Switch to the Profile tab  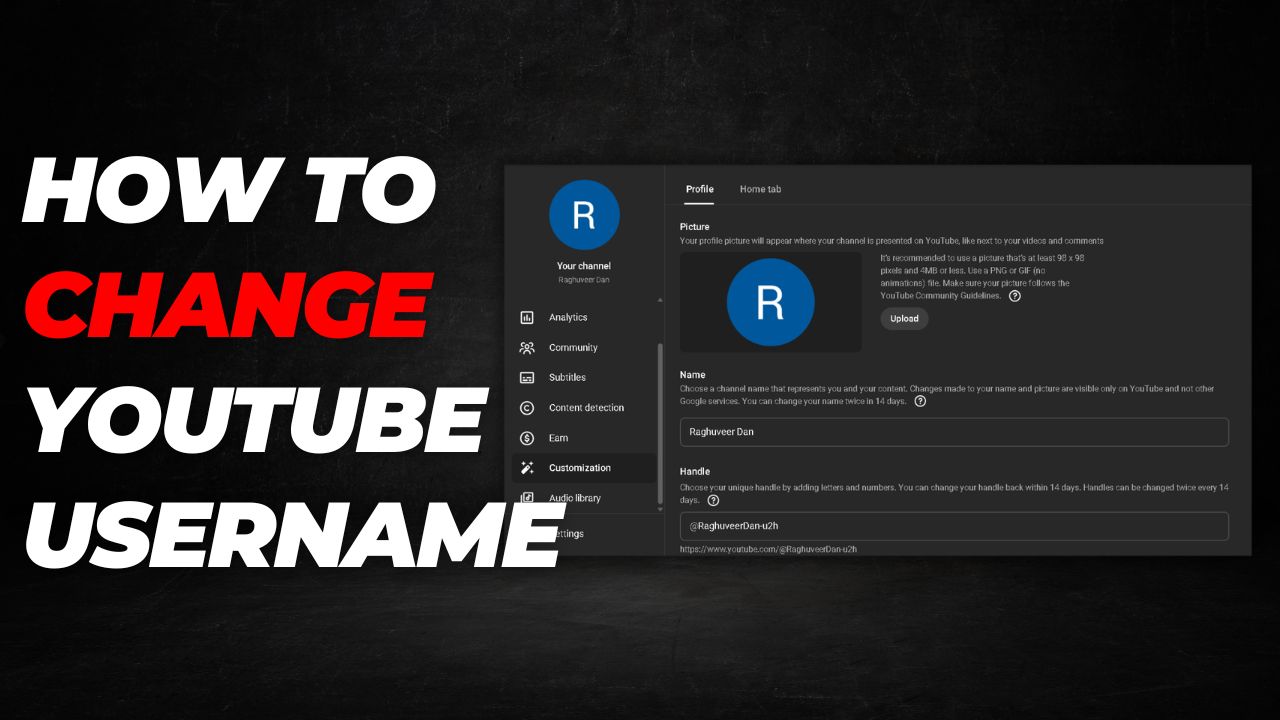tap(700, 189)
